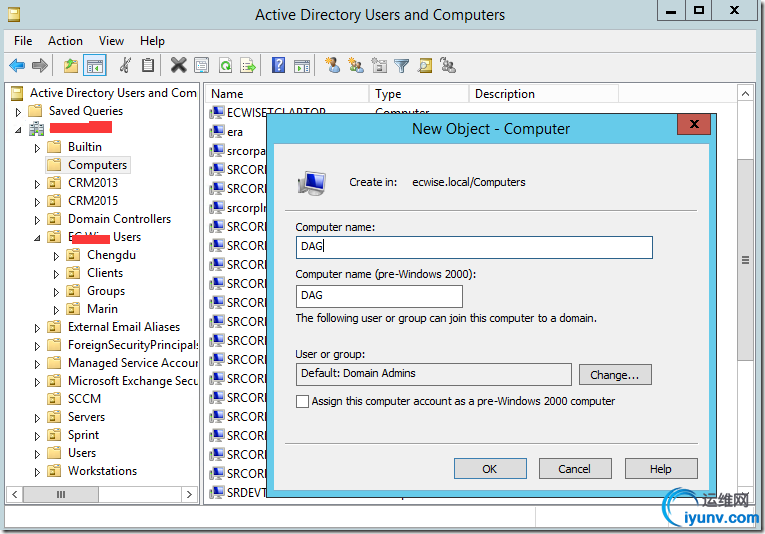Click the domain node server icon
This screenshot has height=534, width=765.
pyautogui.click(x=37, y=129)
